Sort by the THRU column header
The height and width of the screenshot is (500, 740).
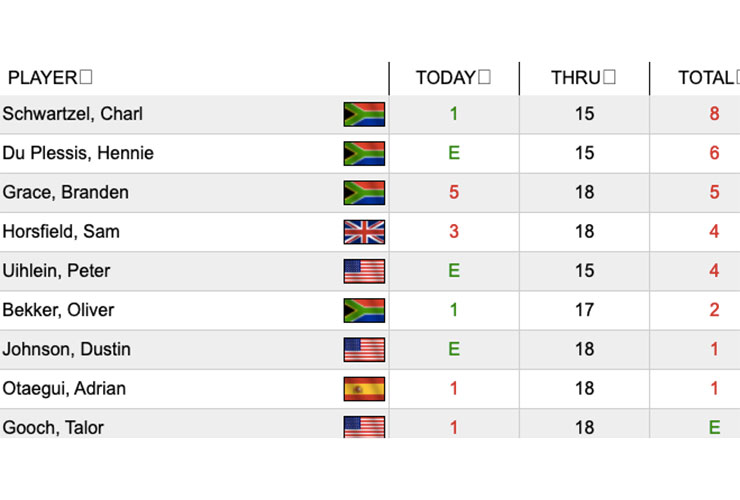pos(583,77)
